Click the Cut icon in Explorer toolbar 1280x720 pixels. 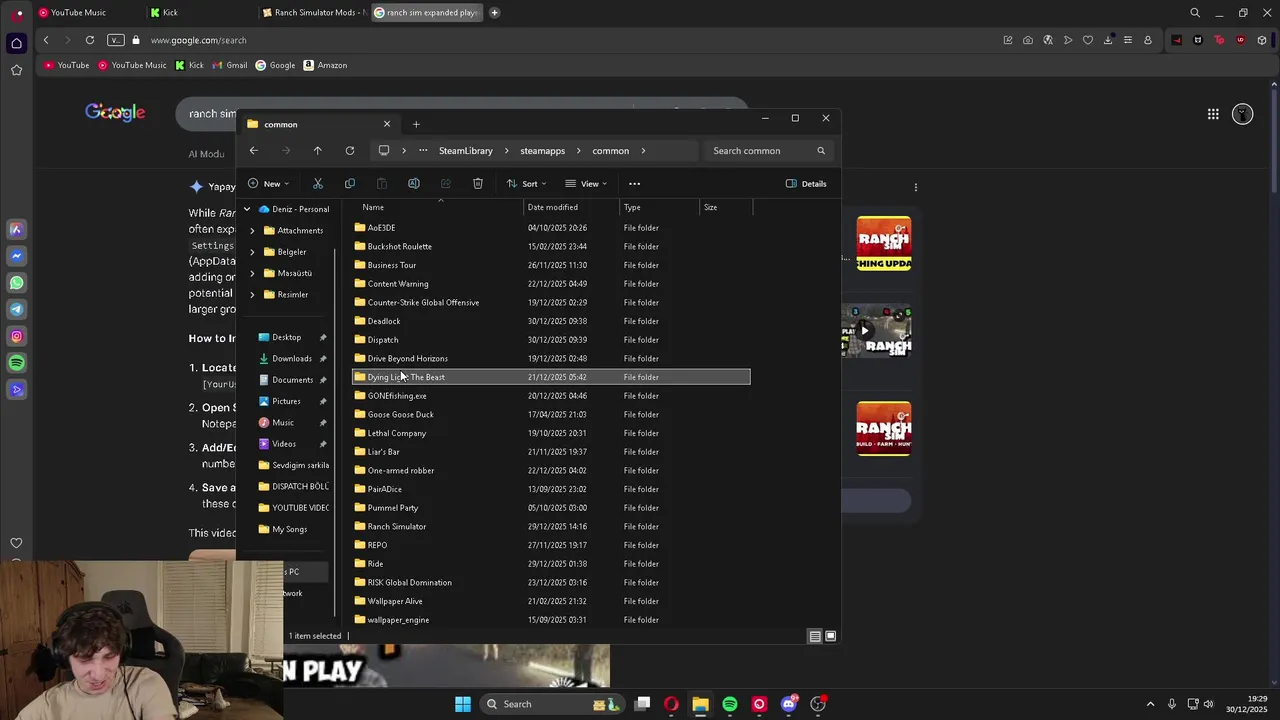click(x=318, y=183)
